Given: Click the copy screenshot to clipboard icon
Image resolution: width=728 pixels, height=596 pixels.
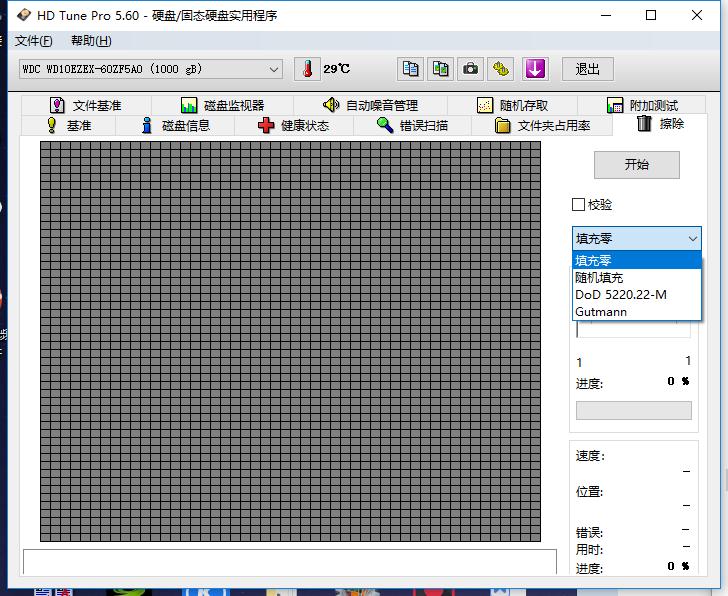Looking at the screenshot, I should pos(440,69).
